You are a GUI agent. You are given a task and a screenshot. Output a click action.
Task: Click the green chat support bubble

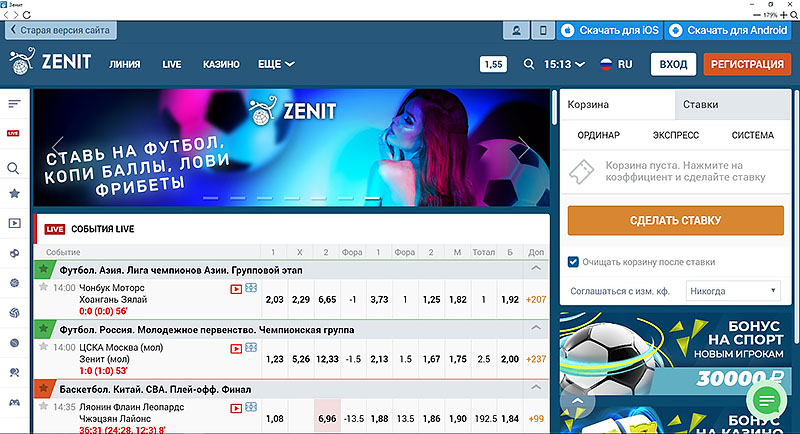[x=767, y=401]
